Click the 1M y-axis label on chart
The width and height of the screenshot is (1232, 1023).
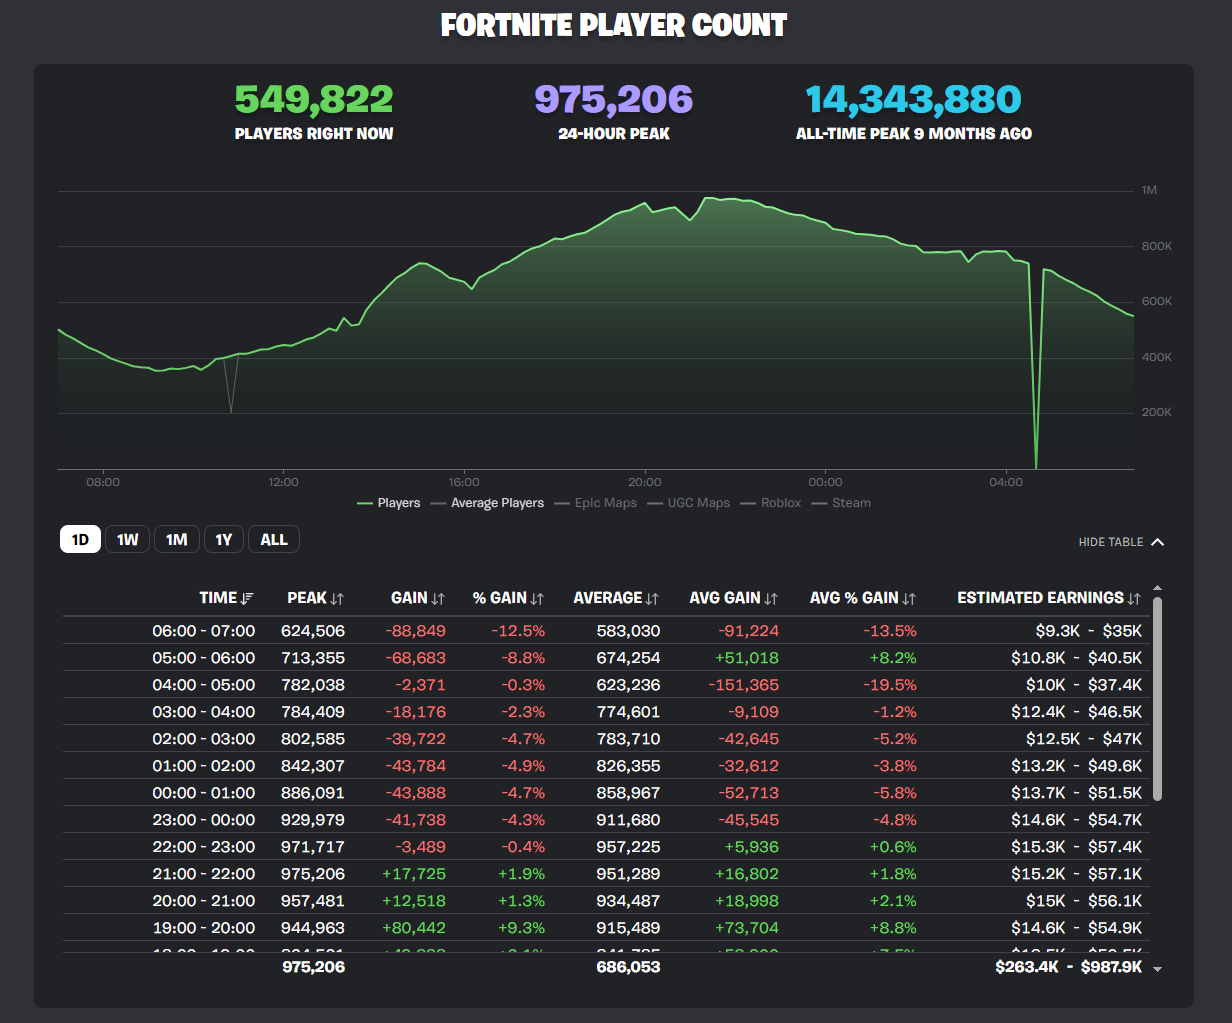[x=1149, y=190]
